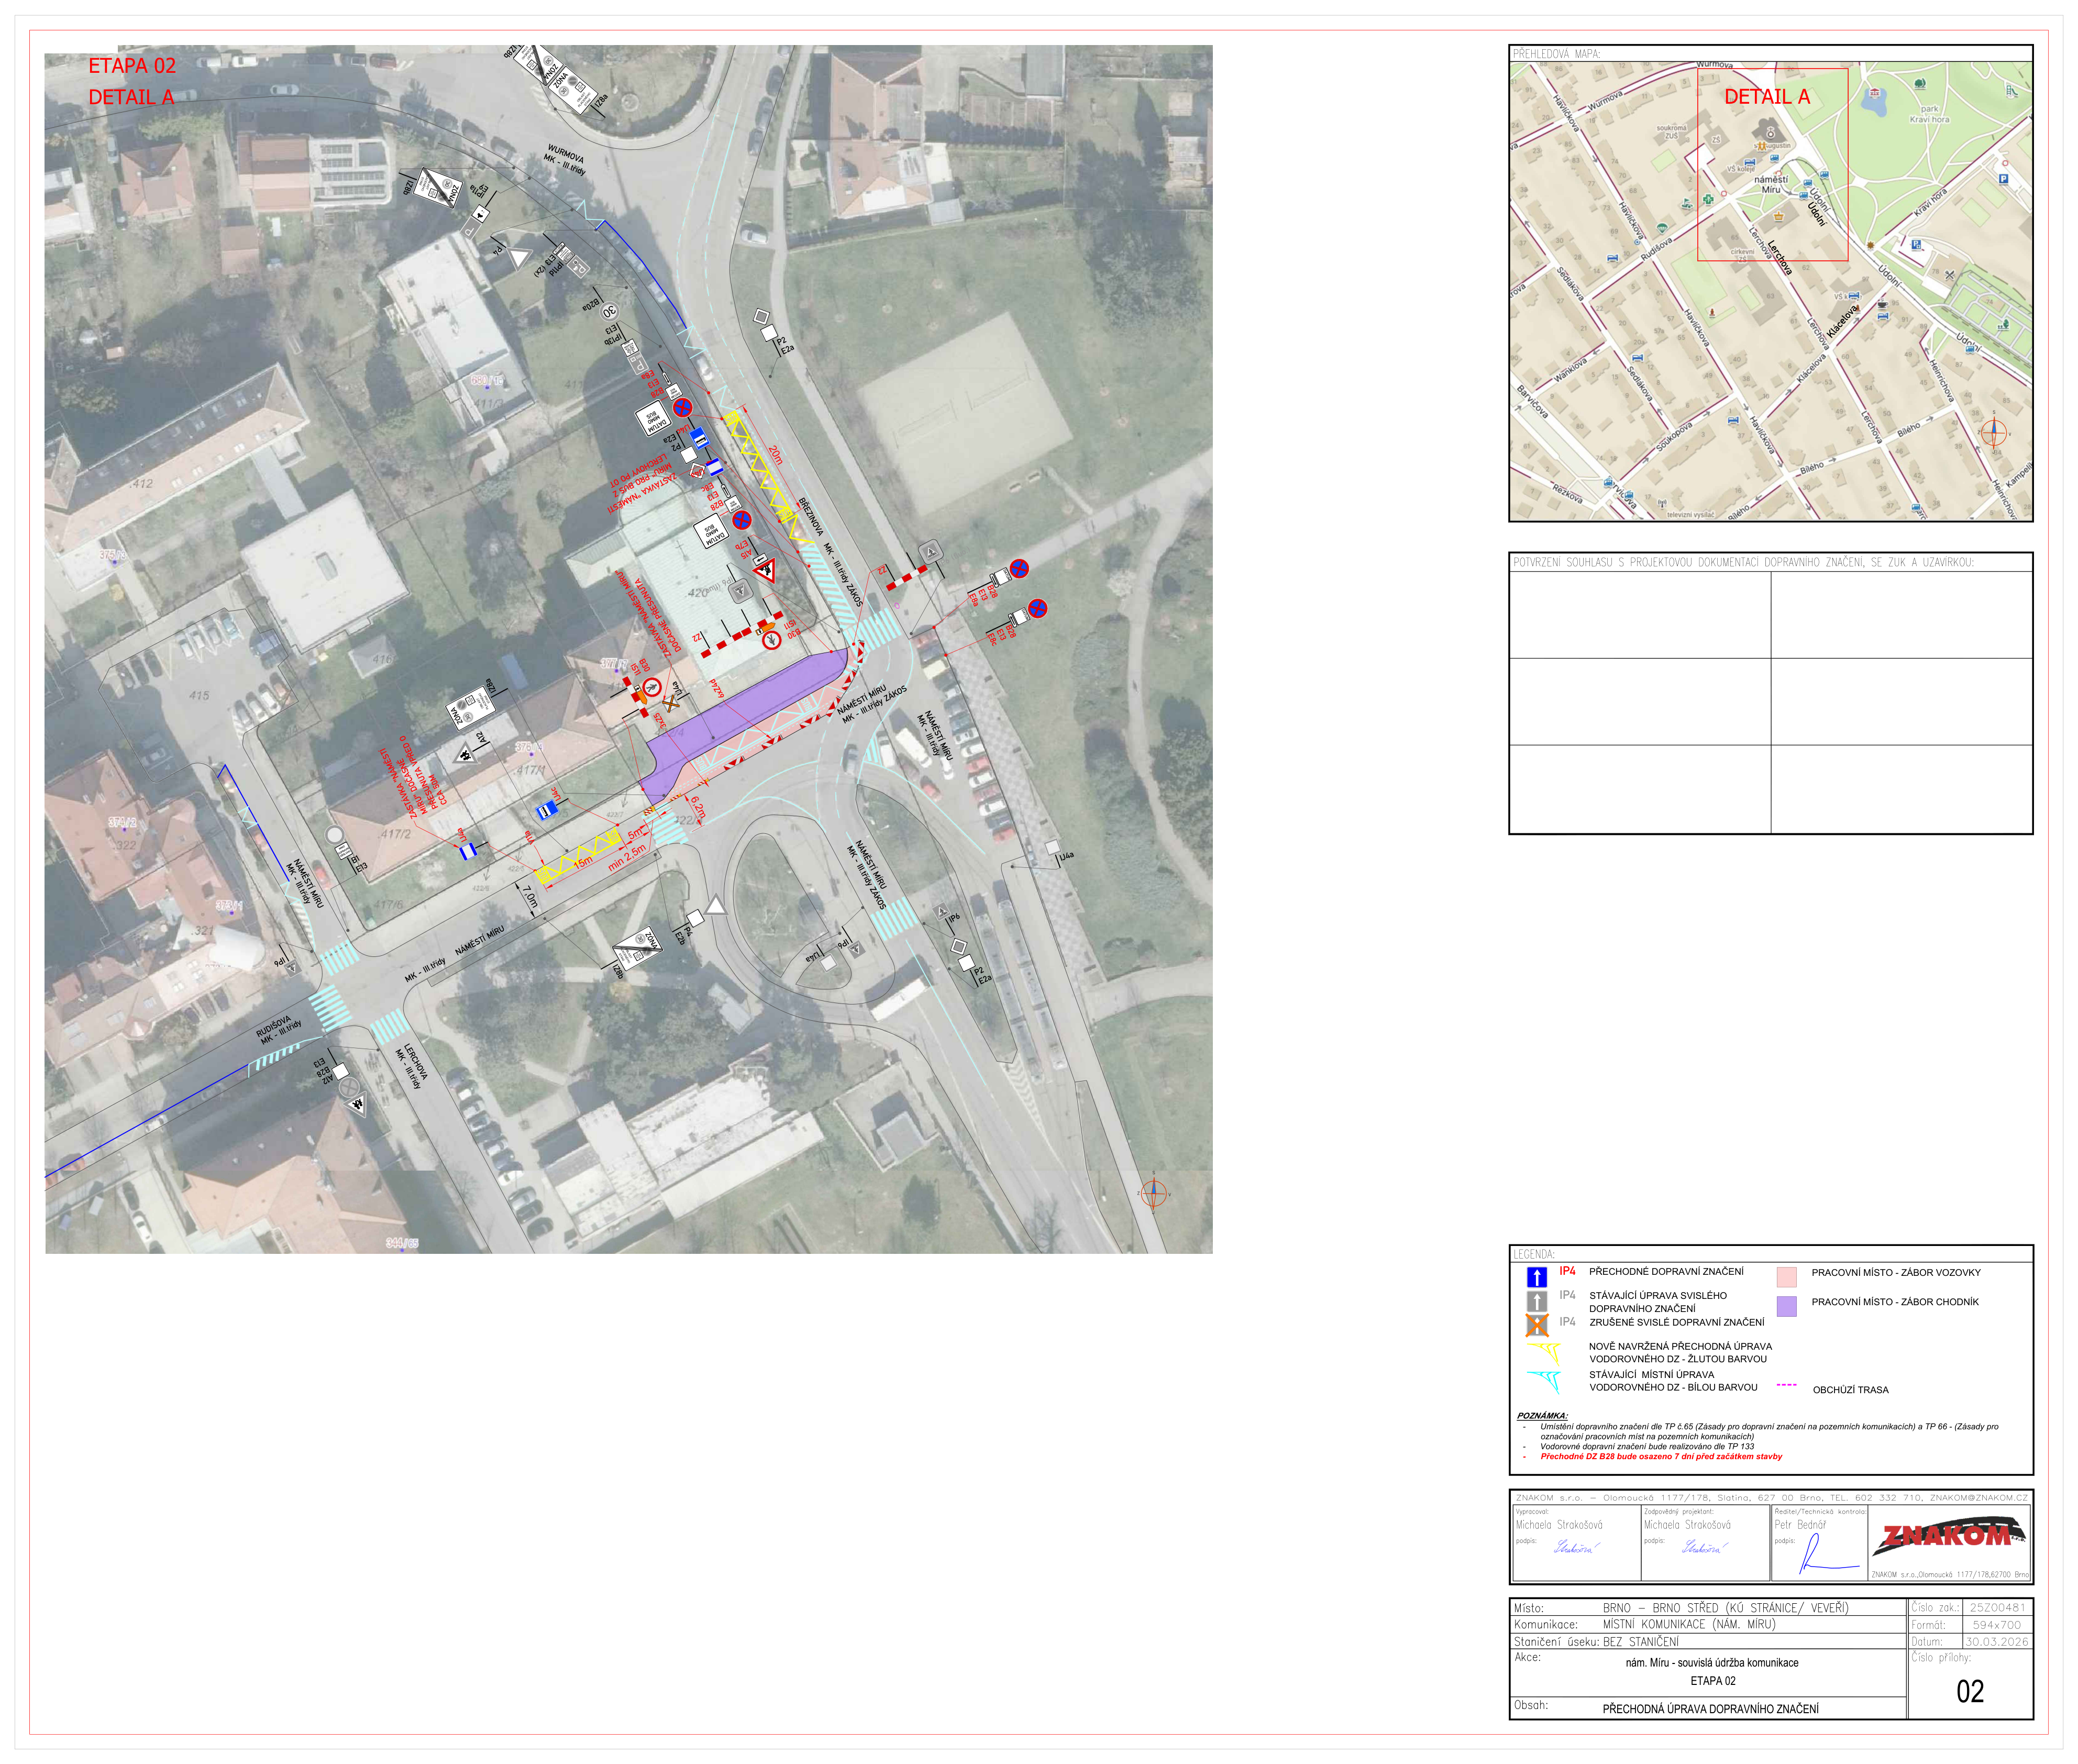Click the date '30.03.2026'

click(1997, 1641)
